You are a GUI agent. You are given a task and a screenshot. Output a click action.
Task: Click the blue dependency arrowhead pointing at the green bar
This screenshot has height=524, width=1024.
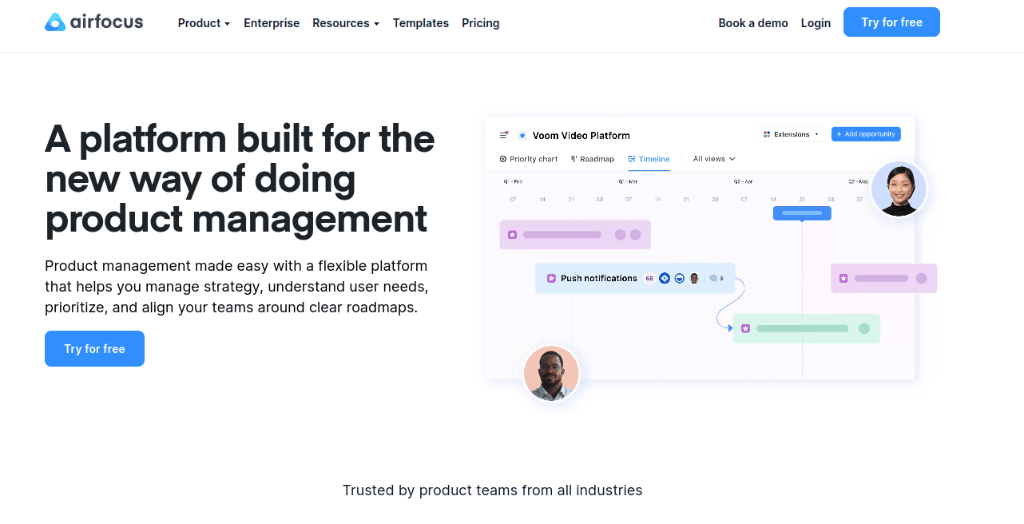coord(729,328)
